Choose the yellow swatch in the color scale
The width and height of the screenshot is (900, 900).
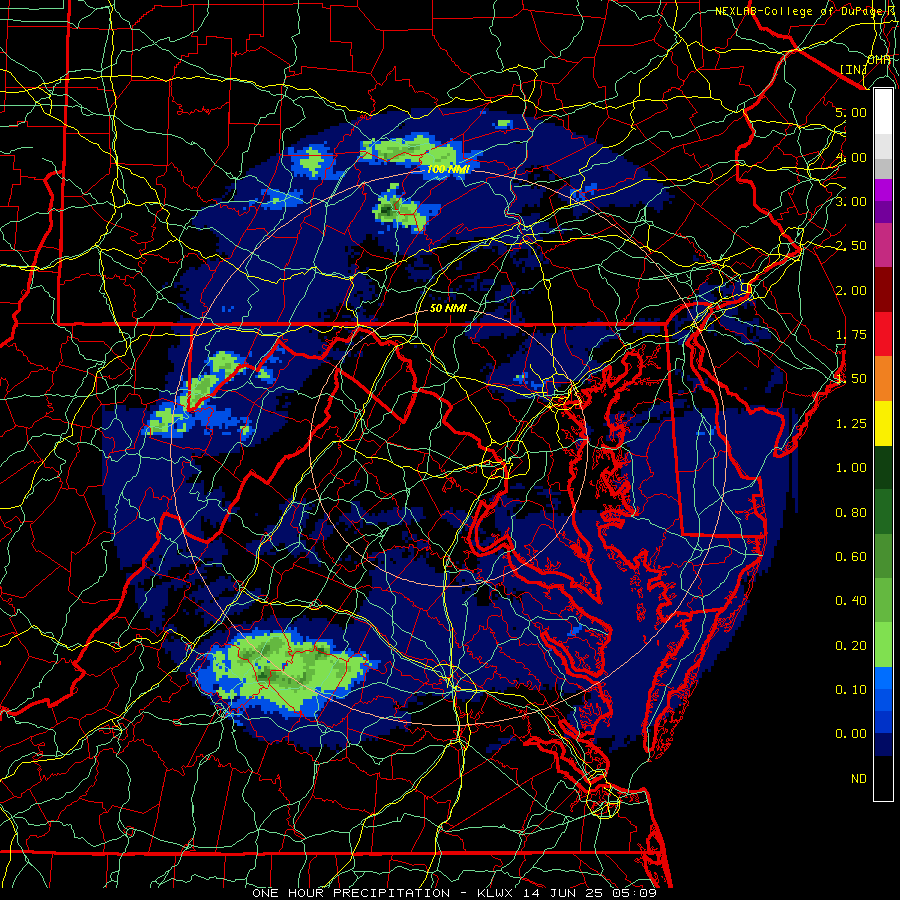point(883,423)
